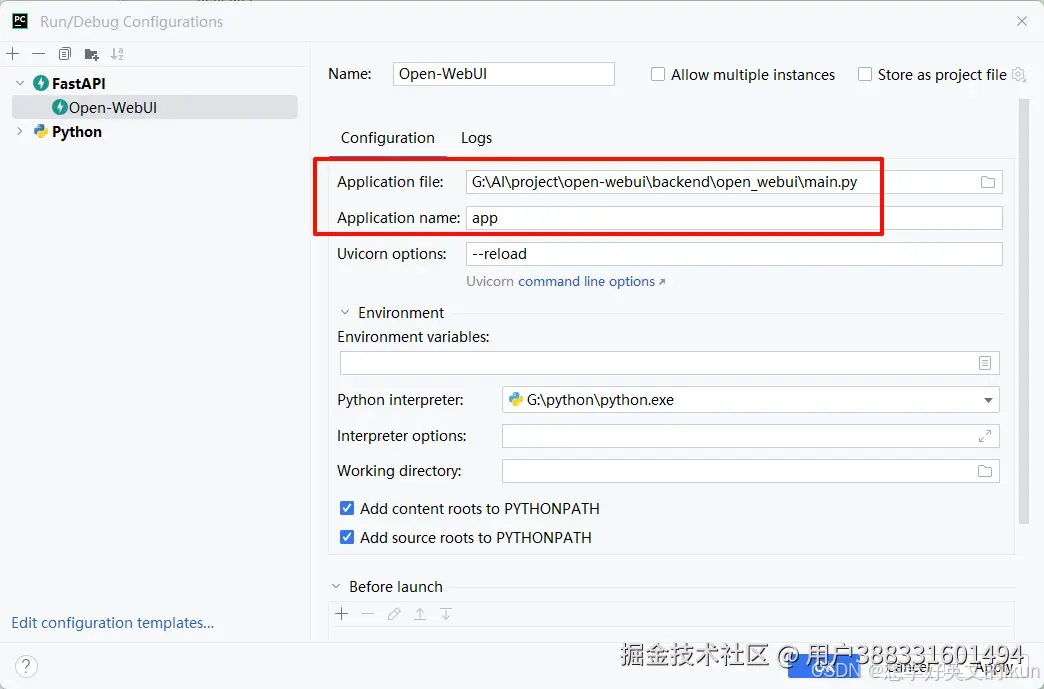Copy the selected configuration
The image size is (1044, 689).
pyautogui.click(x=65, y=54)
